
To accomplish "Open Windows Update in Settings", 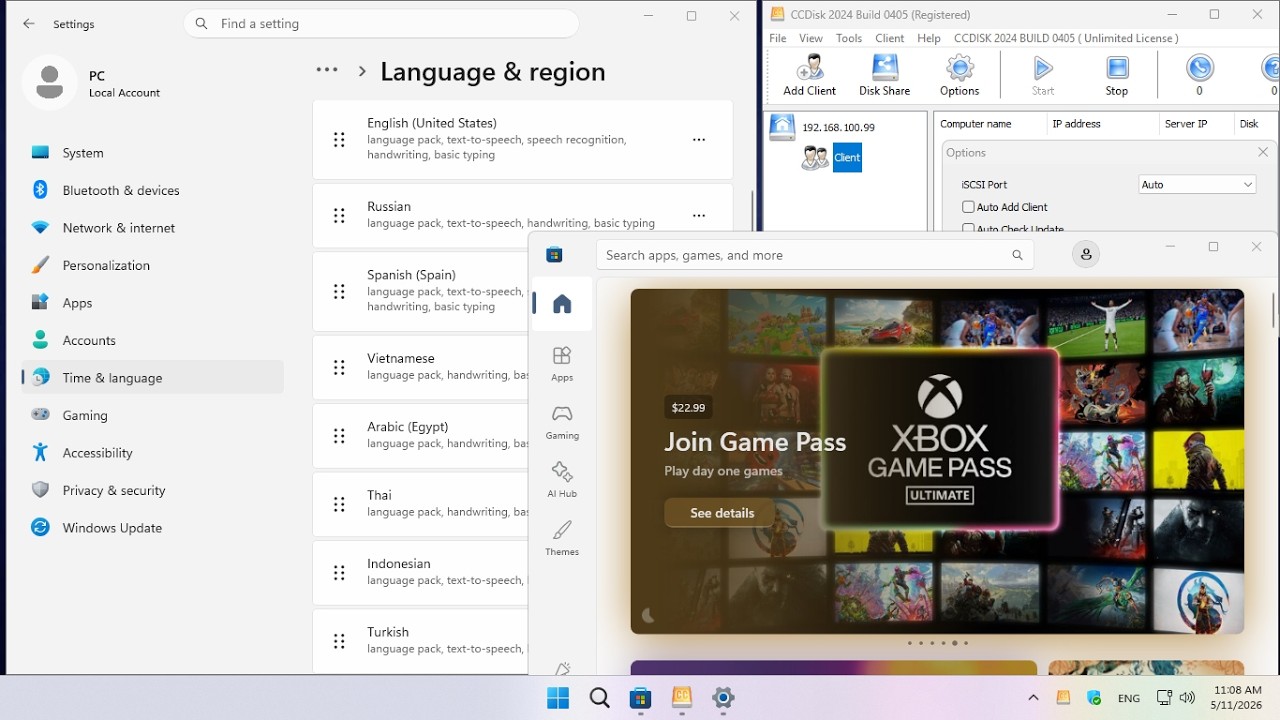I will click(152, 528).
